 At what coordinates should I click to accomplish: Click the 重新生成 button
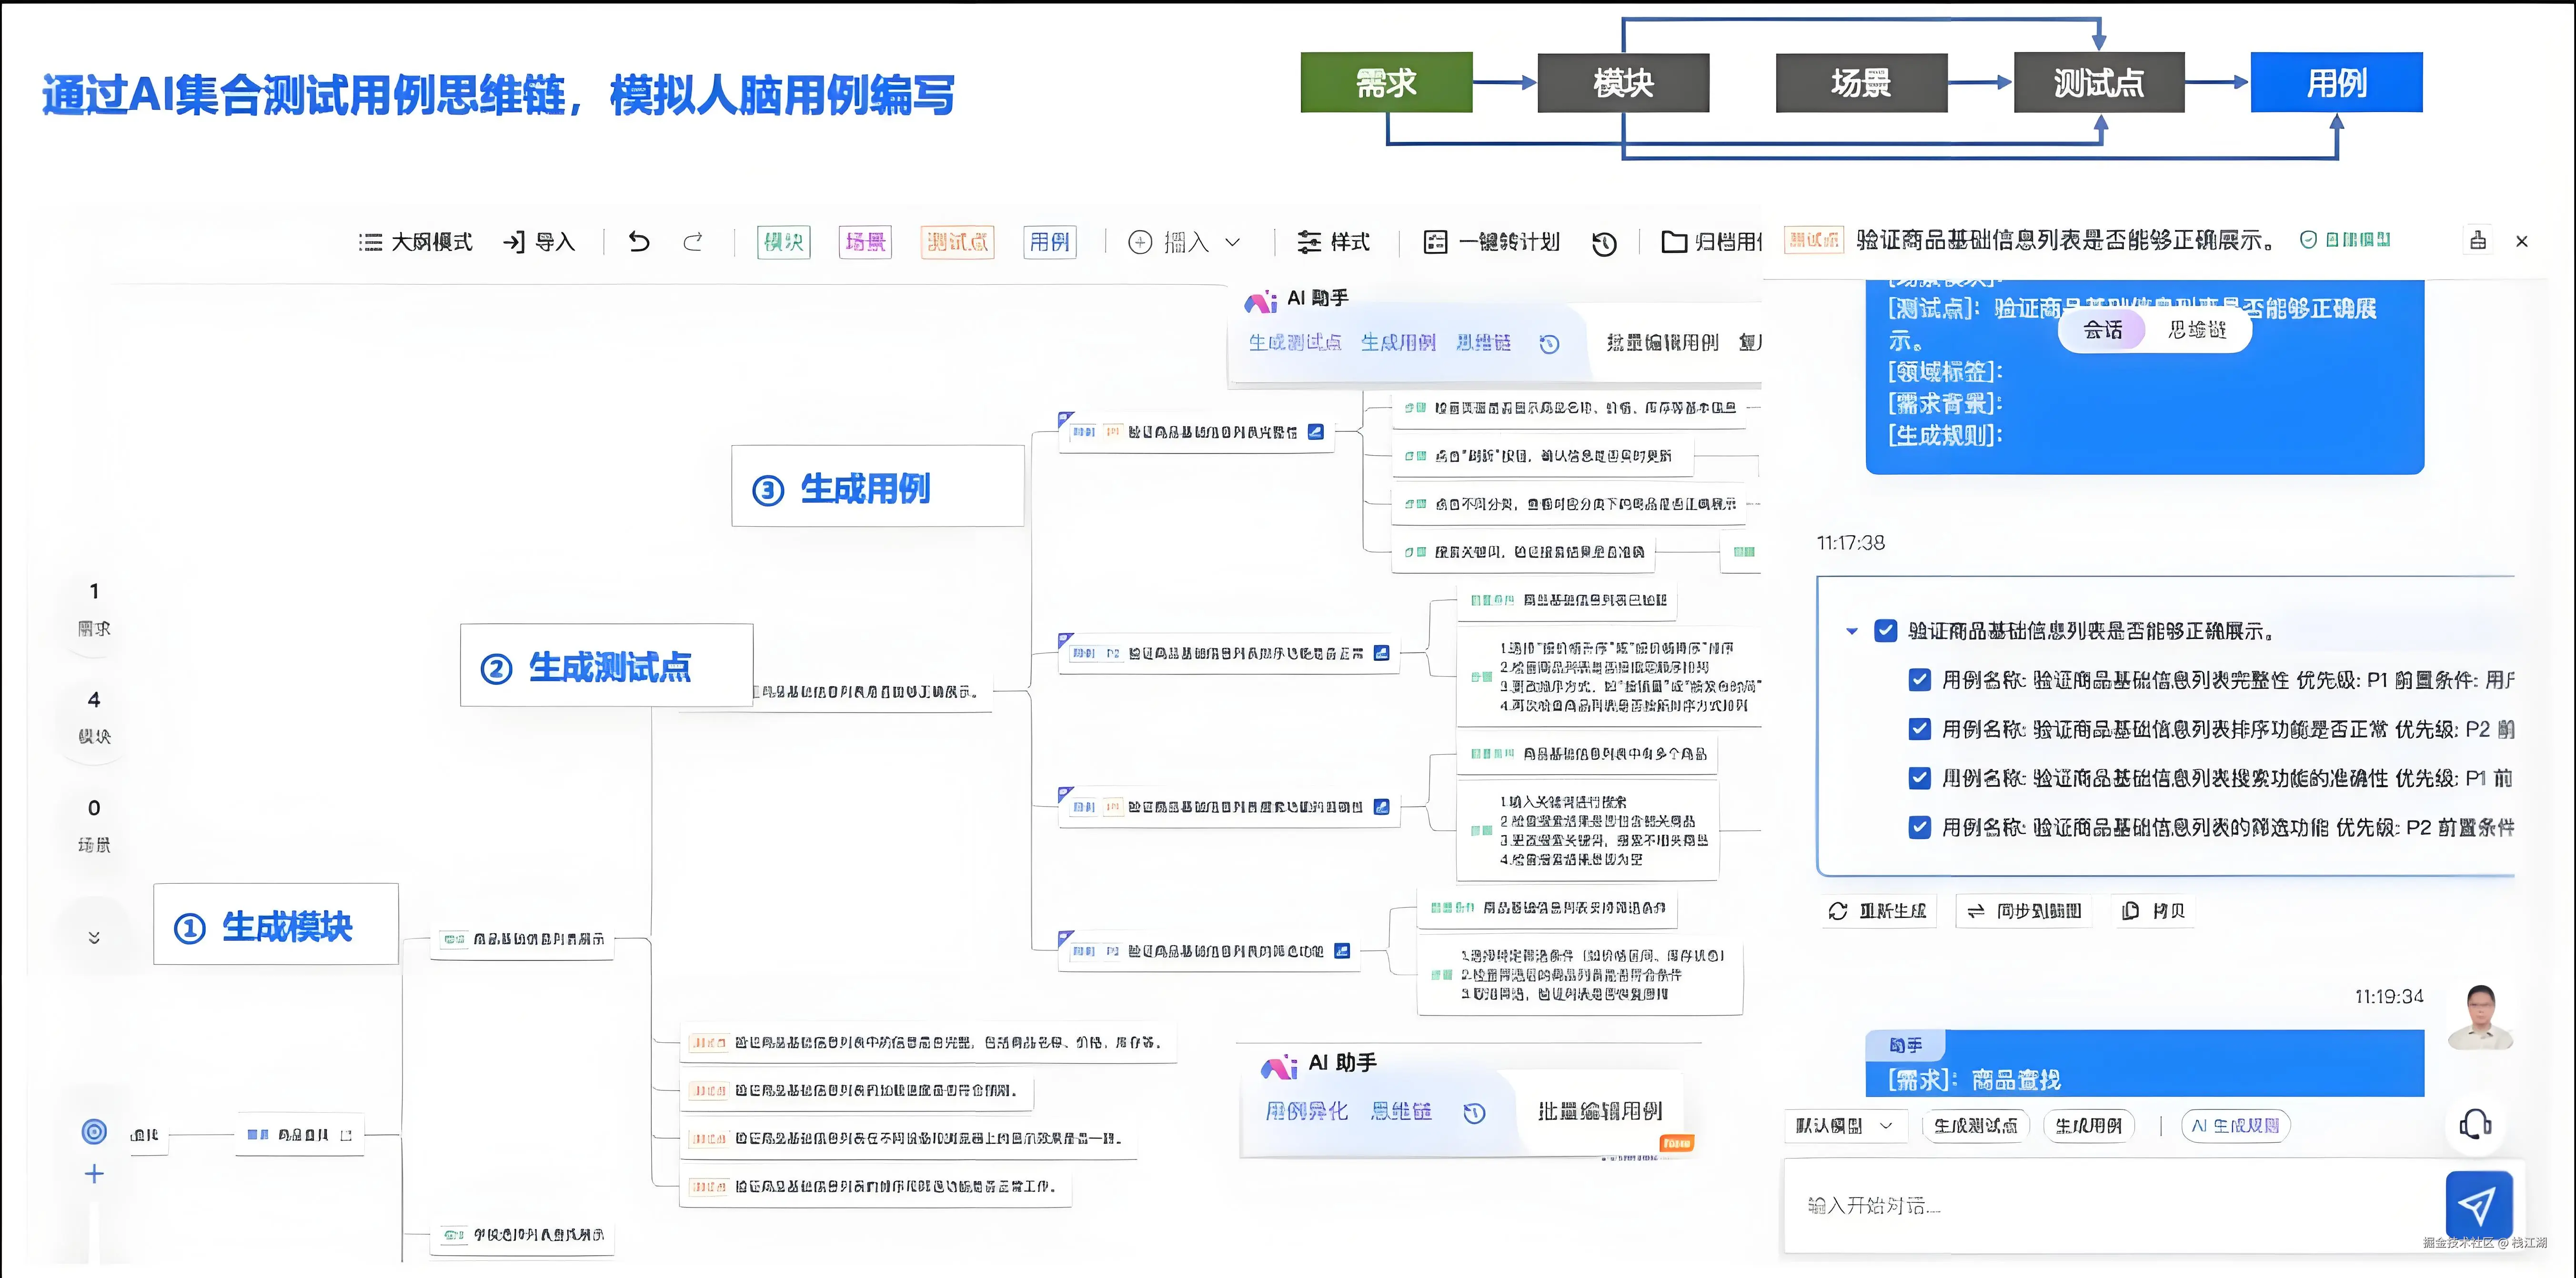[1878, 911]
